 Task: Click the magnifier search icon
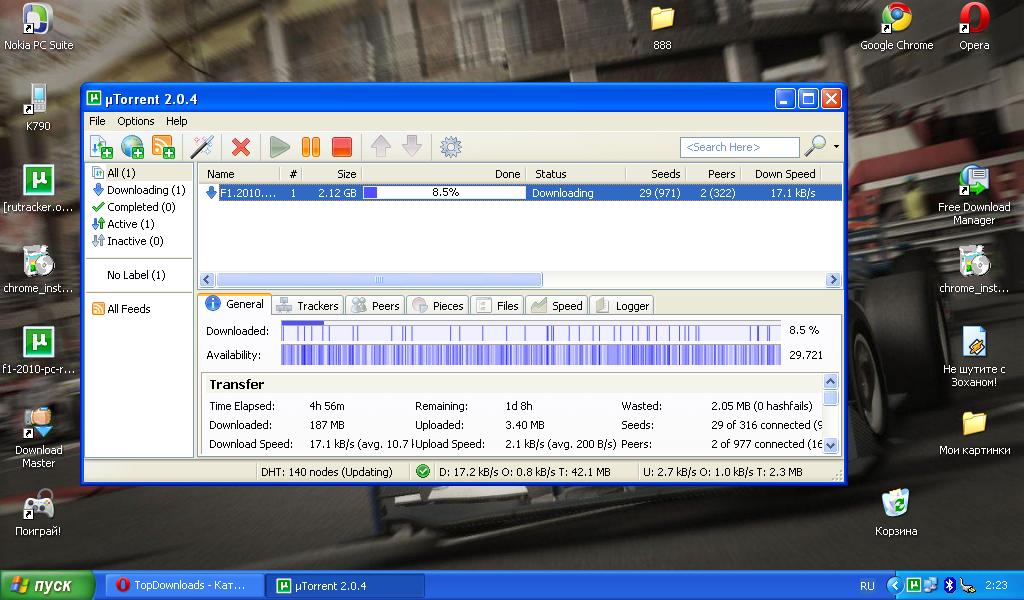815,147
